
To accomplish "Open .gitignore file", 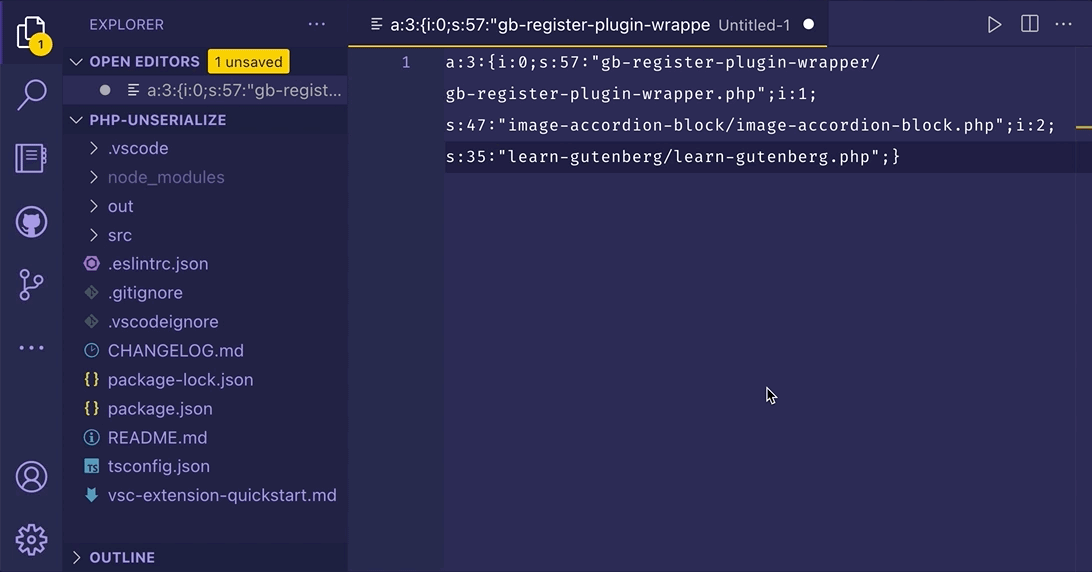I will pyautogui.click(x=146, y=293).
